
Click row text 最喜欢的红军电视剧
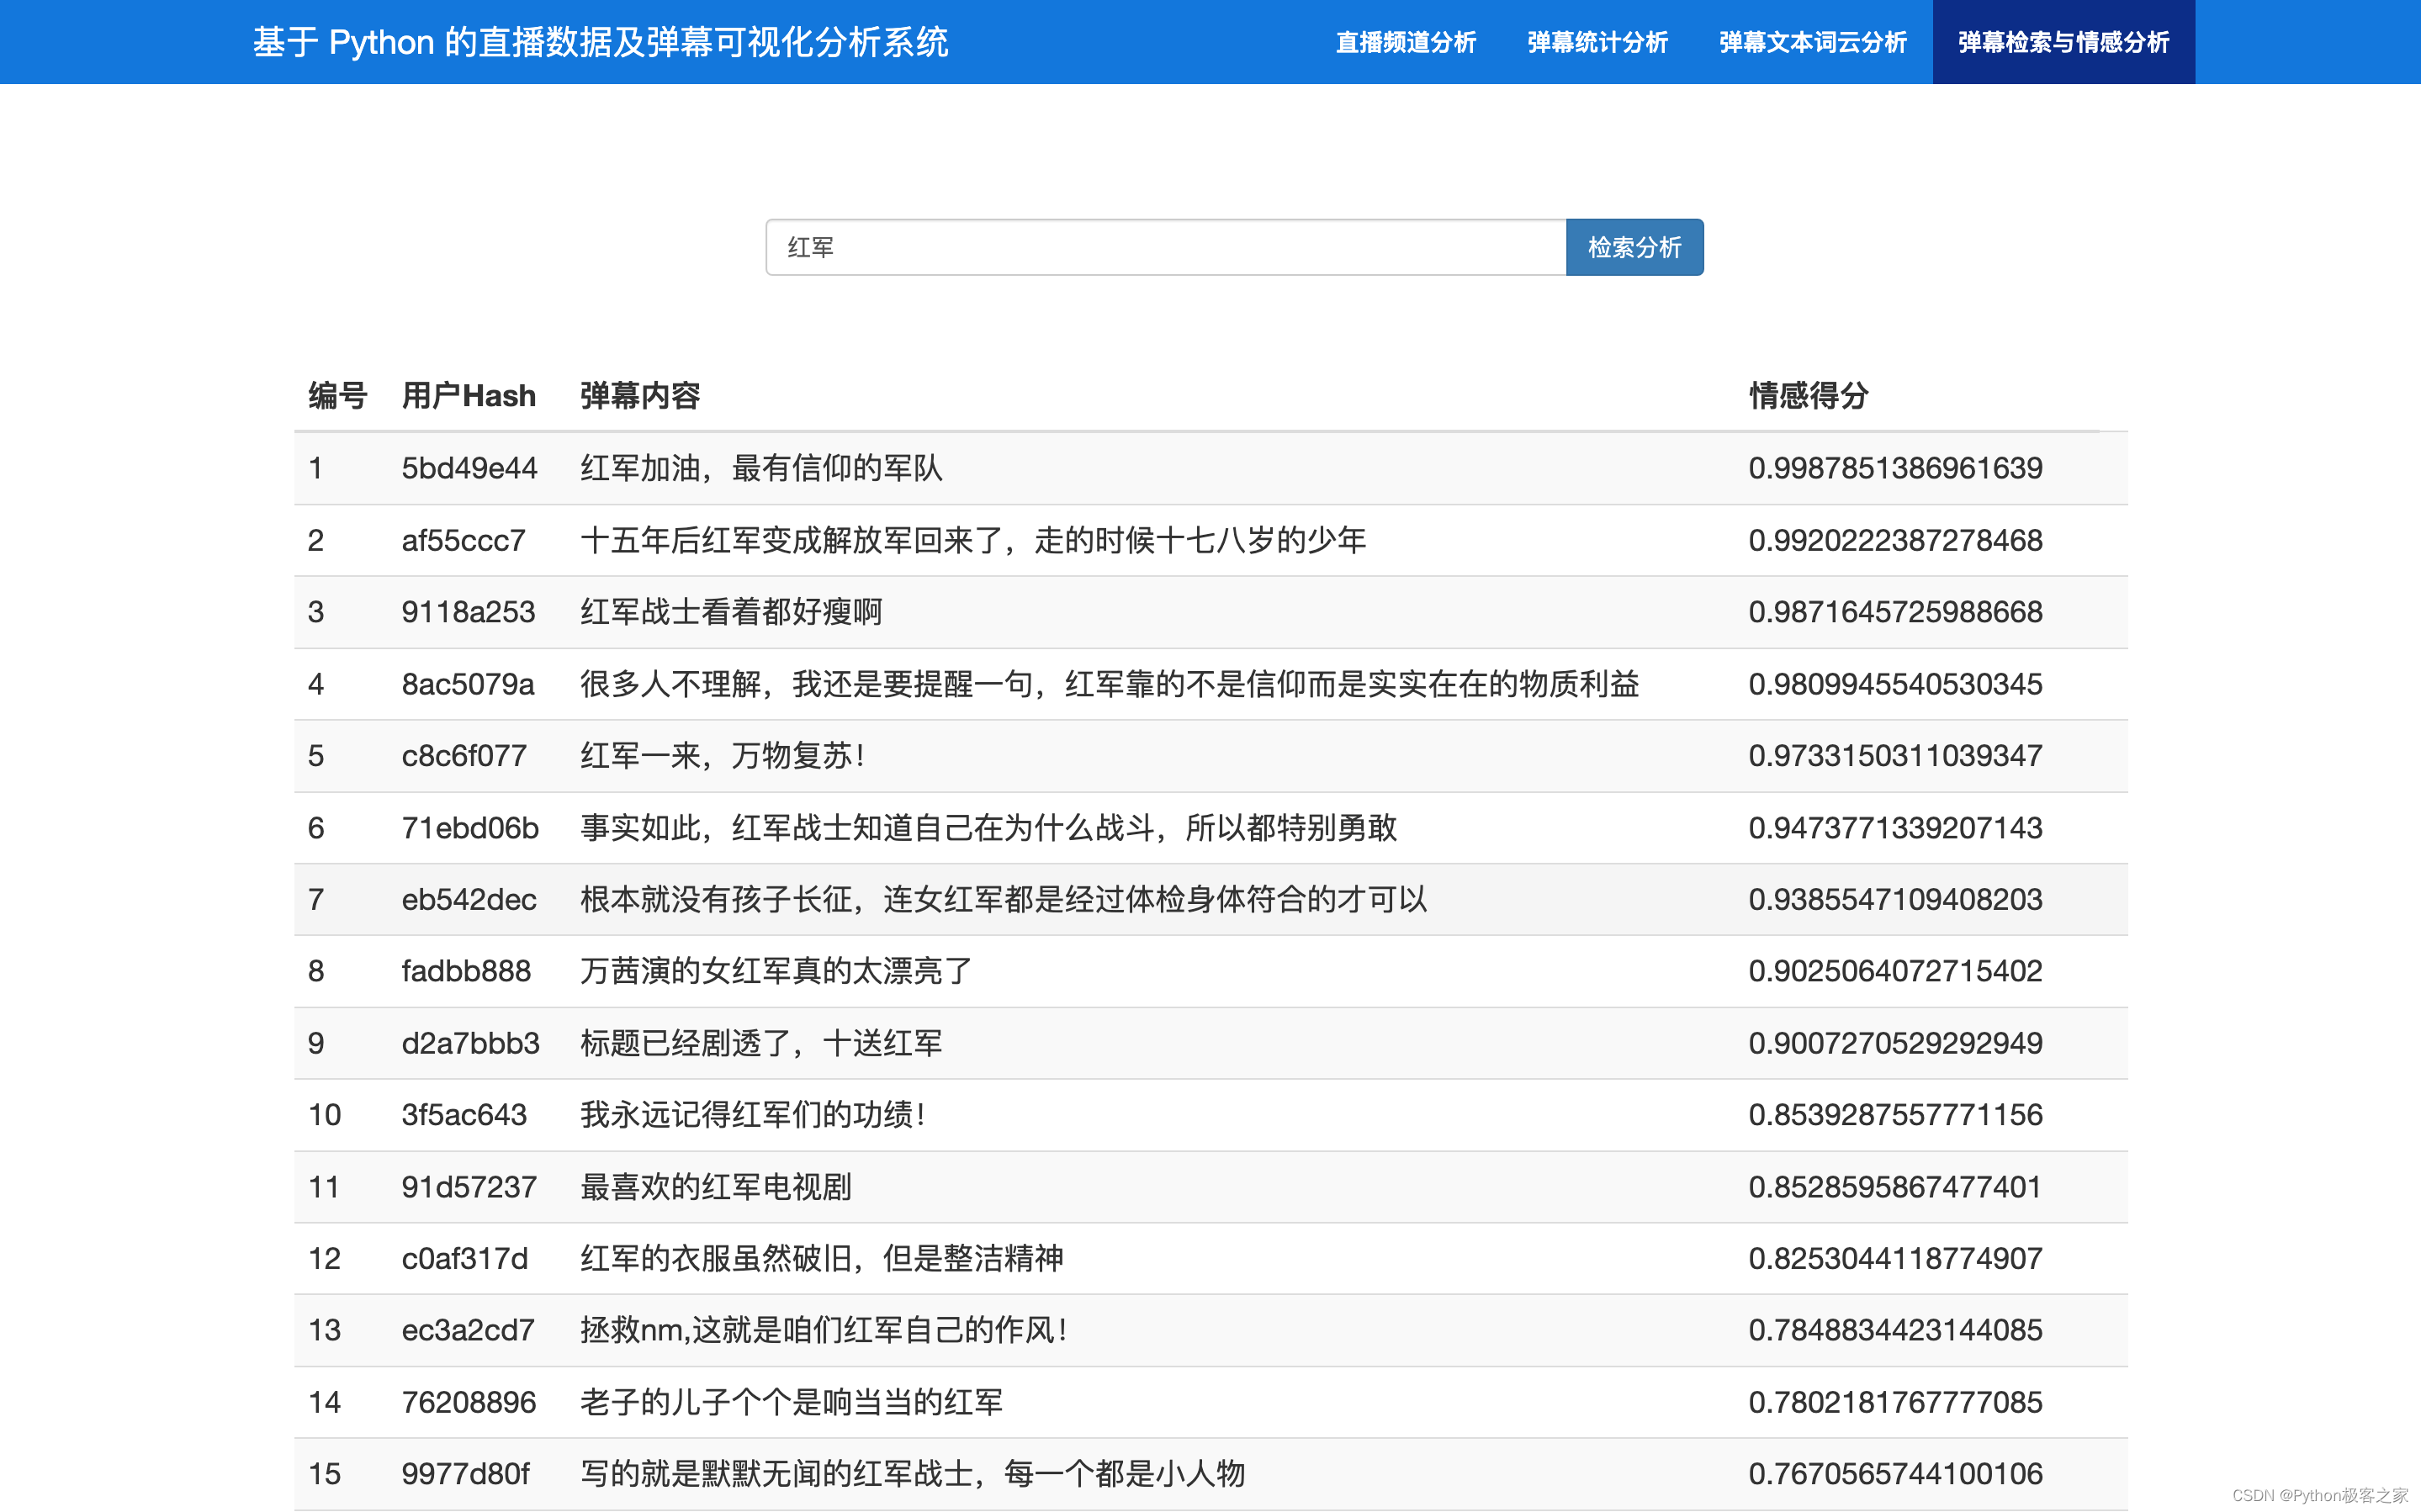click(716, 1187)
